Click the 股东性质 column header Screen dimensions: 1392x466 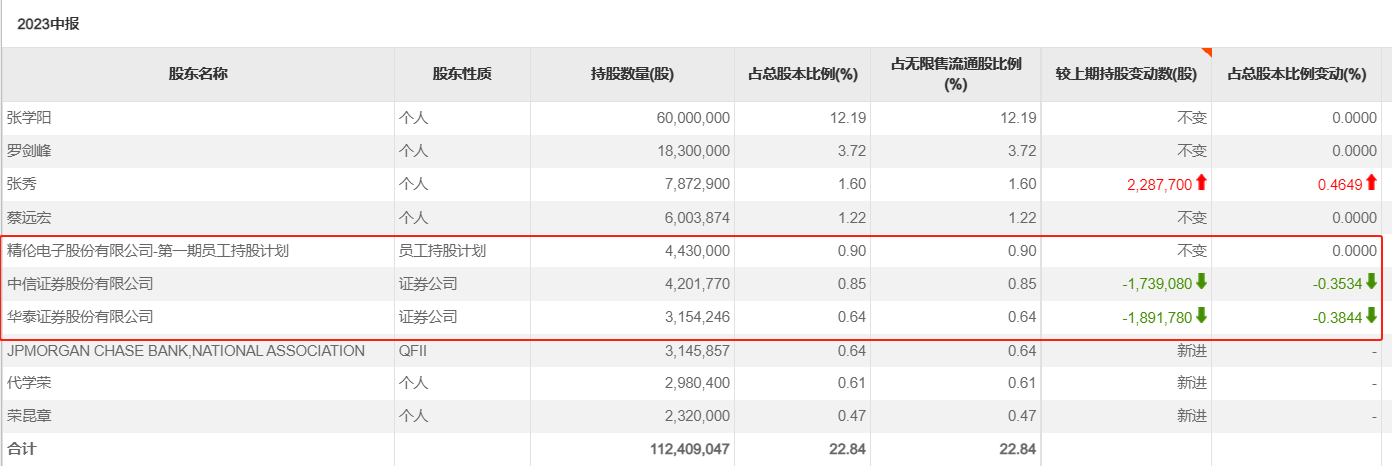tap(462, 74)
